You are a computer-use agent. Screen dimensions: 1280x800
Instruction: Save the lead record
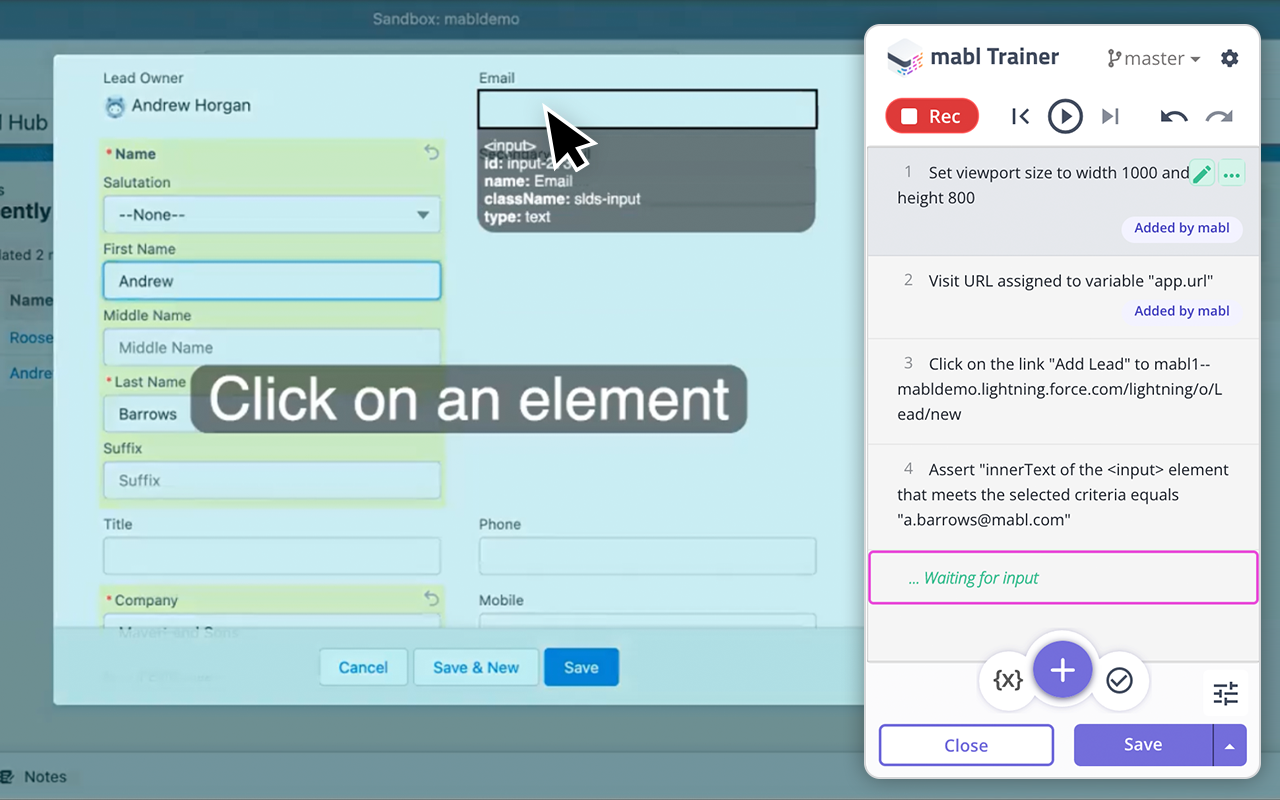(581, 667)
